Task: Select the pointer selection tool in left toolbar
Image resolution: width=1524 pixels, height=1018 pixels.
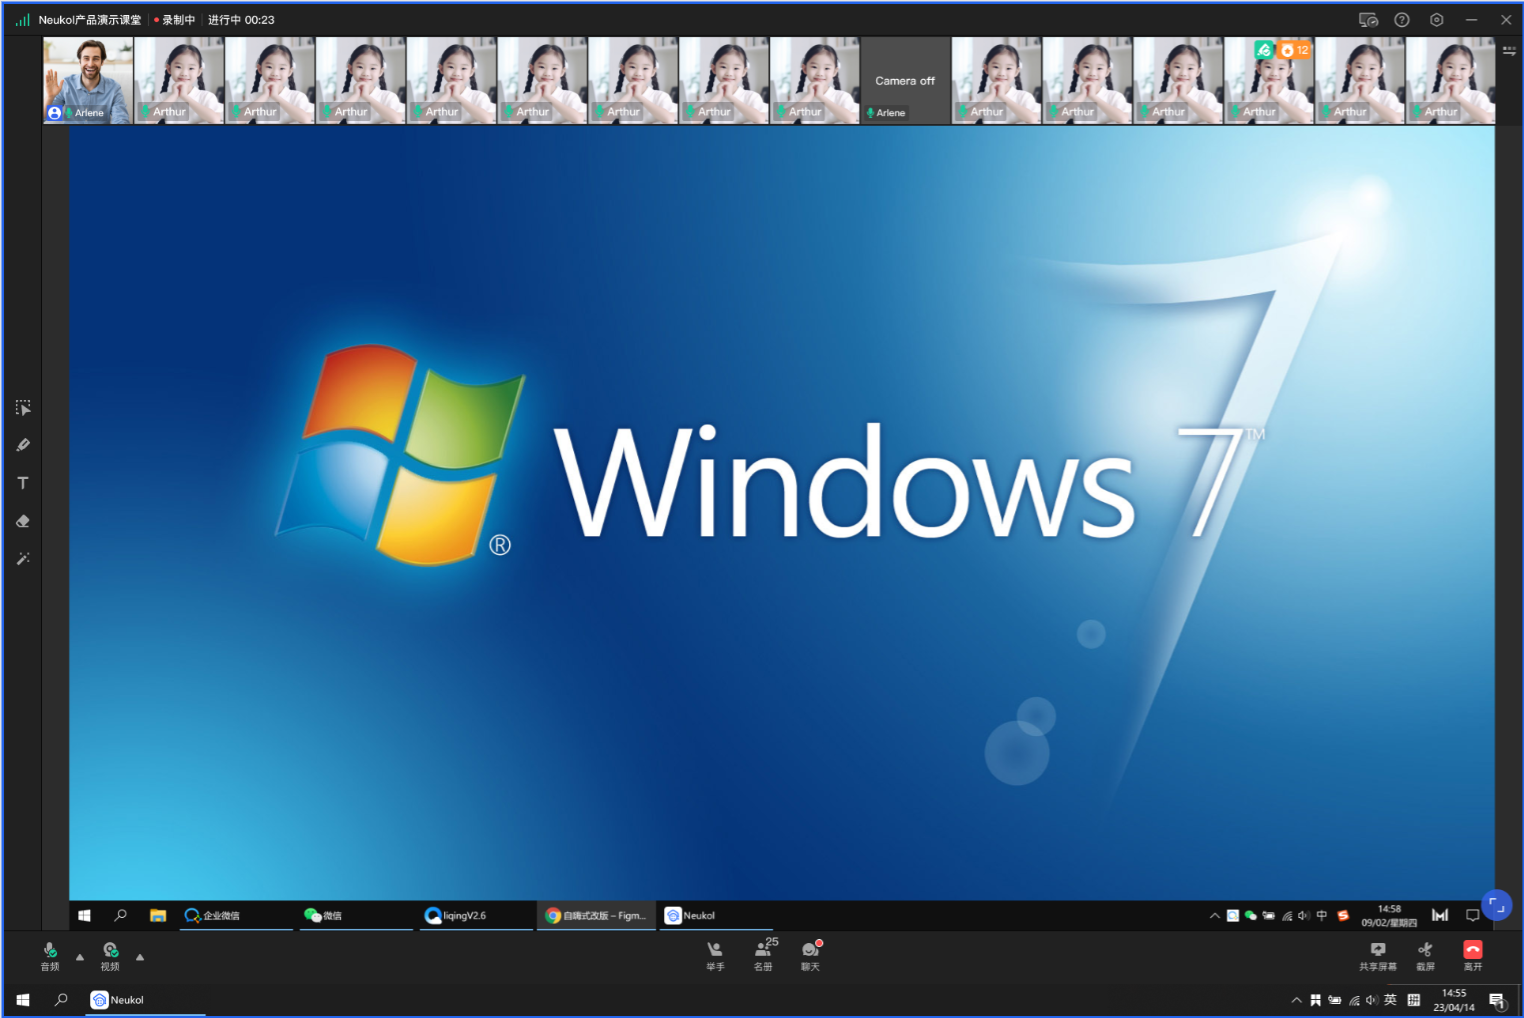Action: tap(23, 408)
